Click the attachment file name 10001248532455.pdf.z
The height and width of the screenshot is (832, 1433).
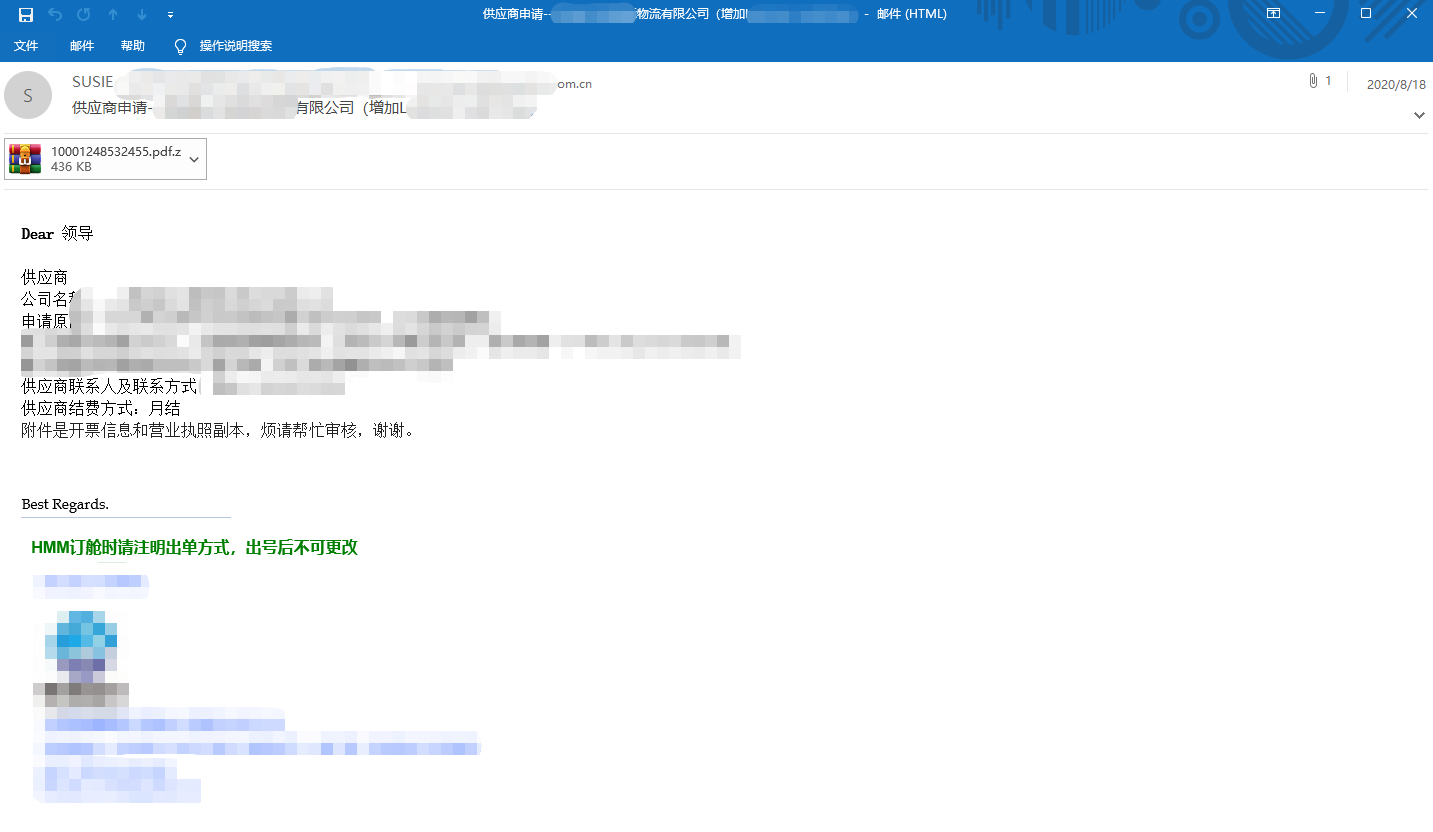[115, 152]
